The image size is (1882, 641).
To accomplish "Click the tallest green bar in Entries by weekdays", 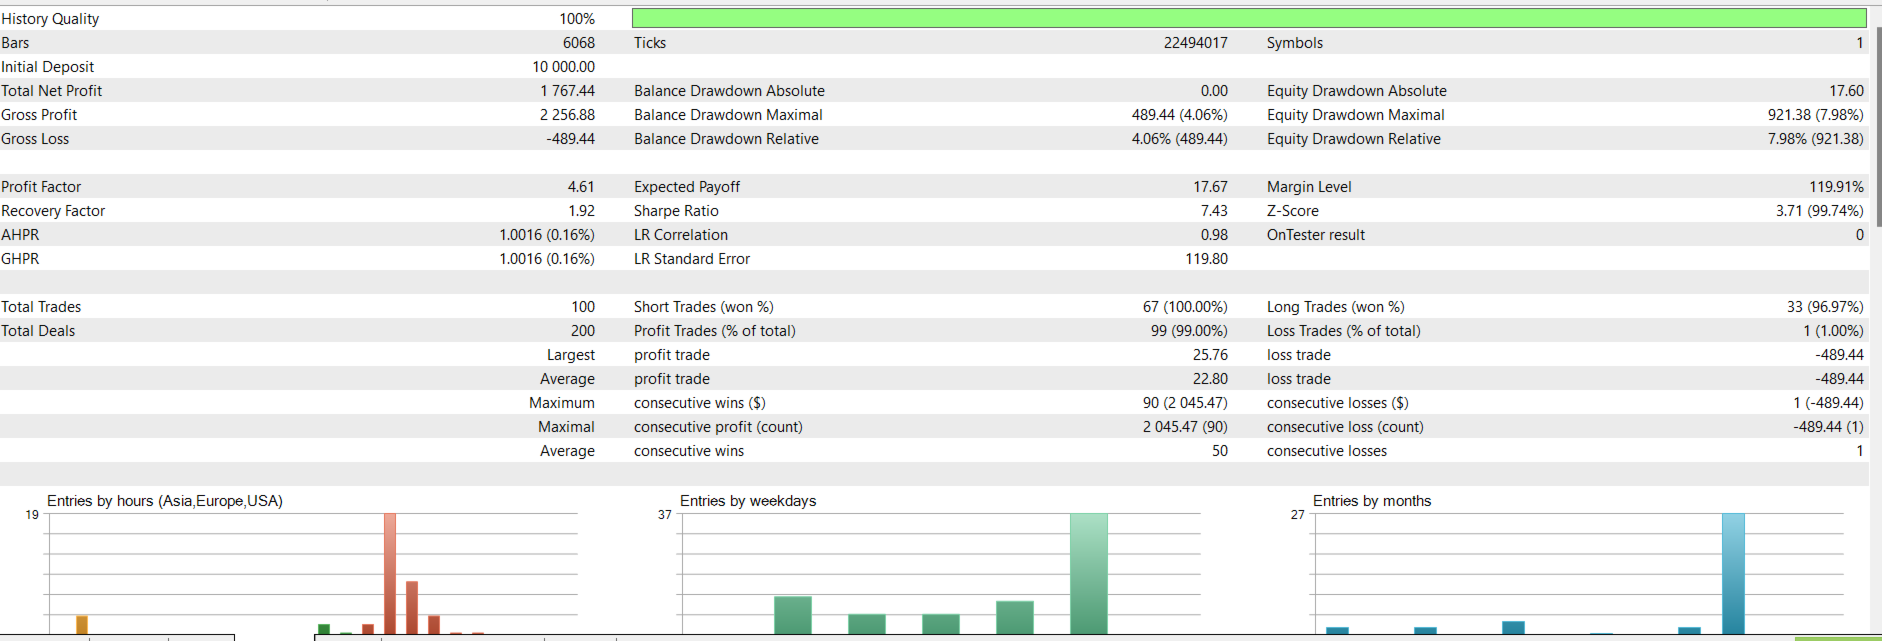I will point(1089,574).
